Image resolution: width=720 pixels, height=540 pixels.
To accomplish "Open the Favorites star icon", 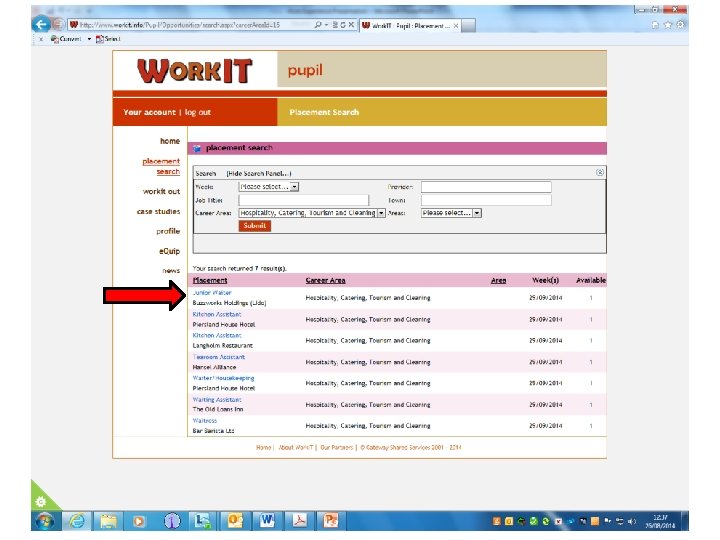I will [x=668, y=25].
